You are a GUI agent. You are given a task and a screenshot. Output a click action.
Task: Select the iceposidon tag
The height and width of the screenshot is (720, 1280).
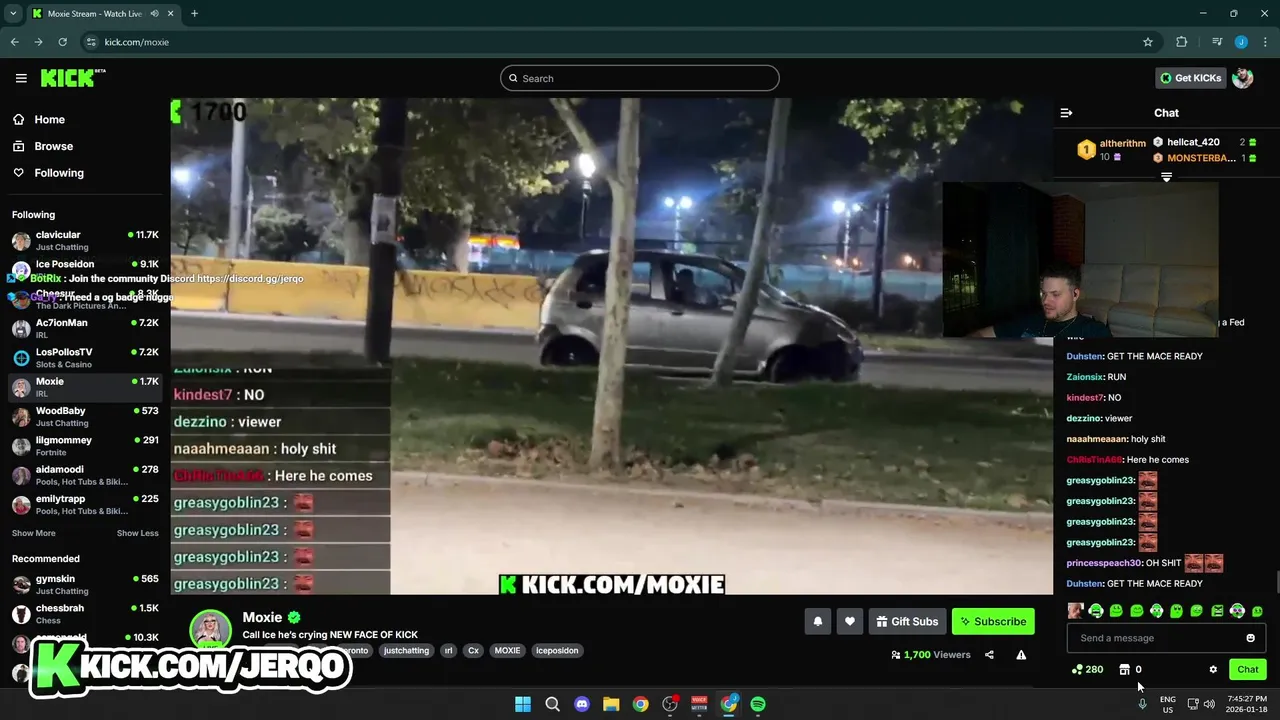coord(557,650)
